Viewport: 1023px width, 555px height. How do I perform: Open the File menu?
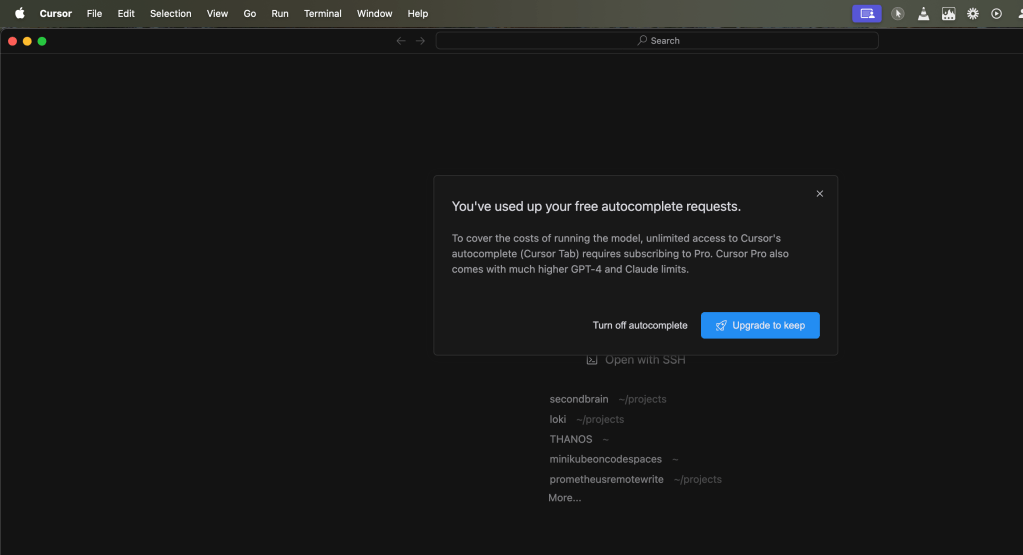tap(95, 13)
